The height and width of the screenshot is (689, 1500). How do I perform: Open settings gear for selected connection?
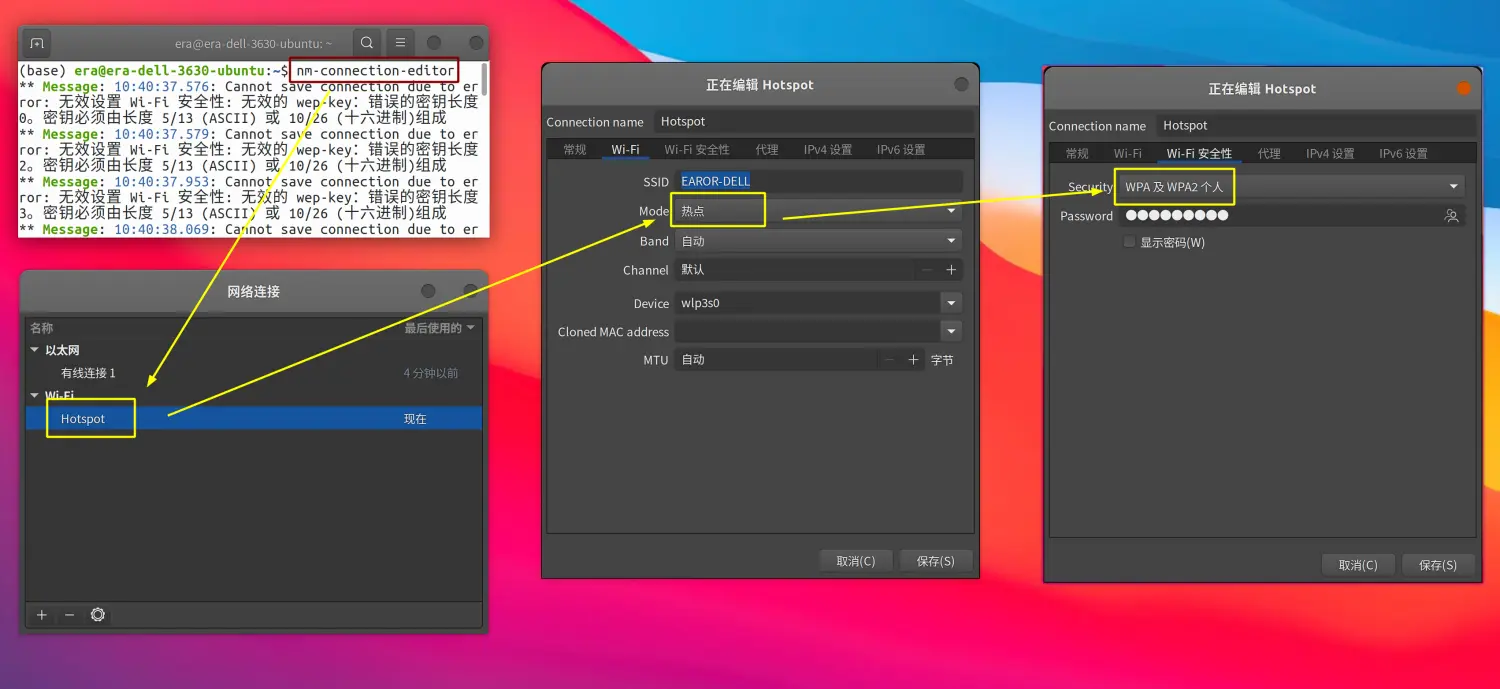97,615
